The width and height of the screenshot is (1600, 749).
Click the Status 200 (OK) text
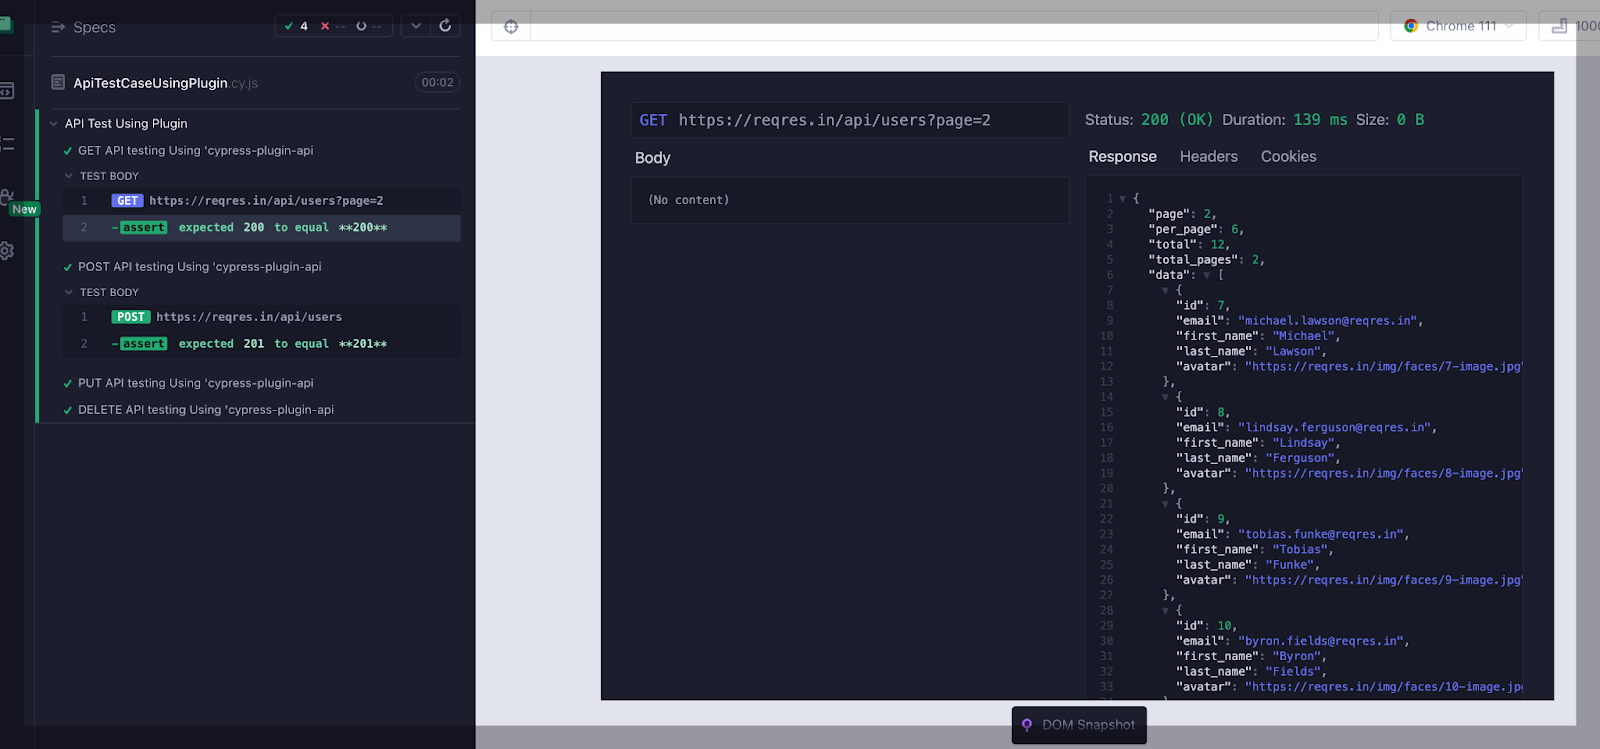coord(1149,120)
